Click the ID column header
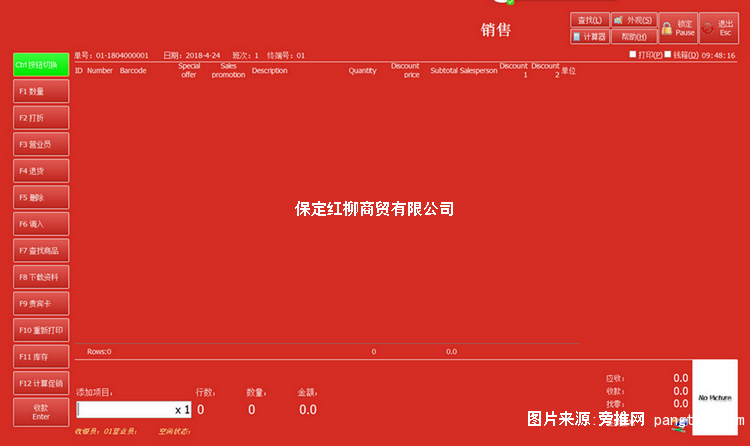This screenshot has height=446, width=750. (79, 70)
